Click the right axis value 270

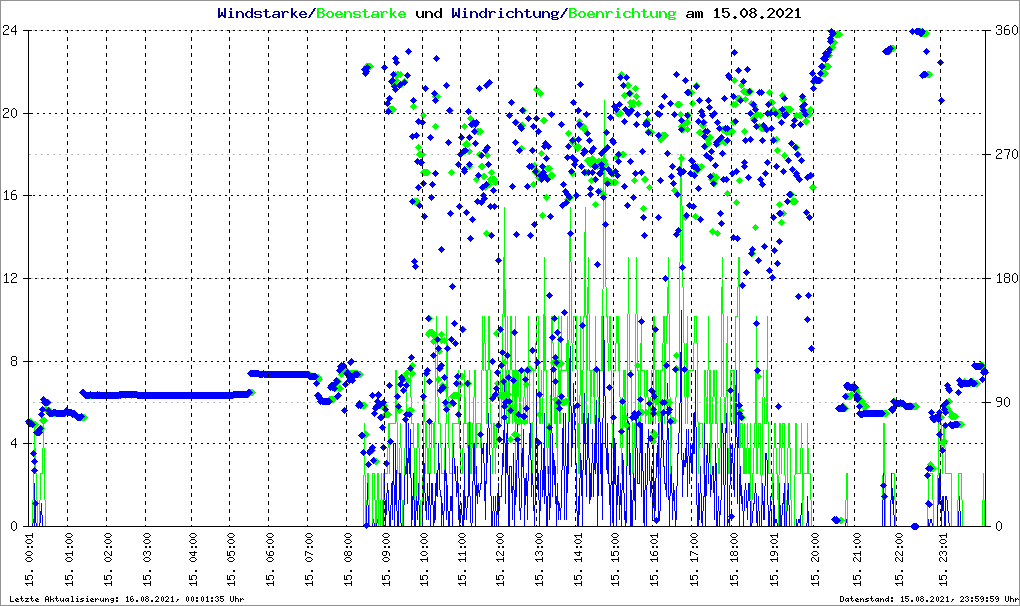point(1007,154)
